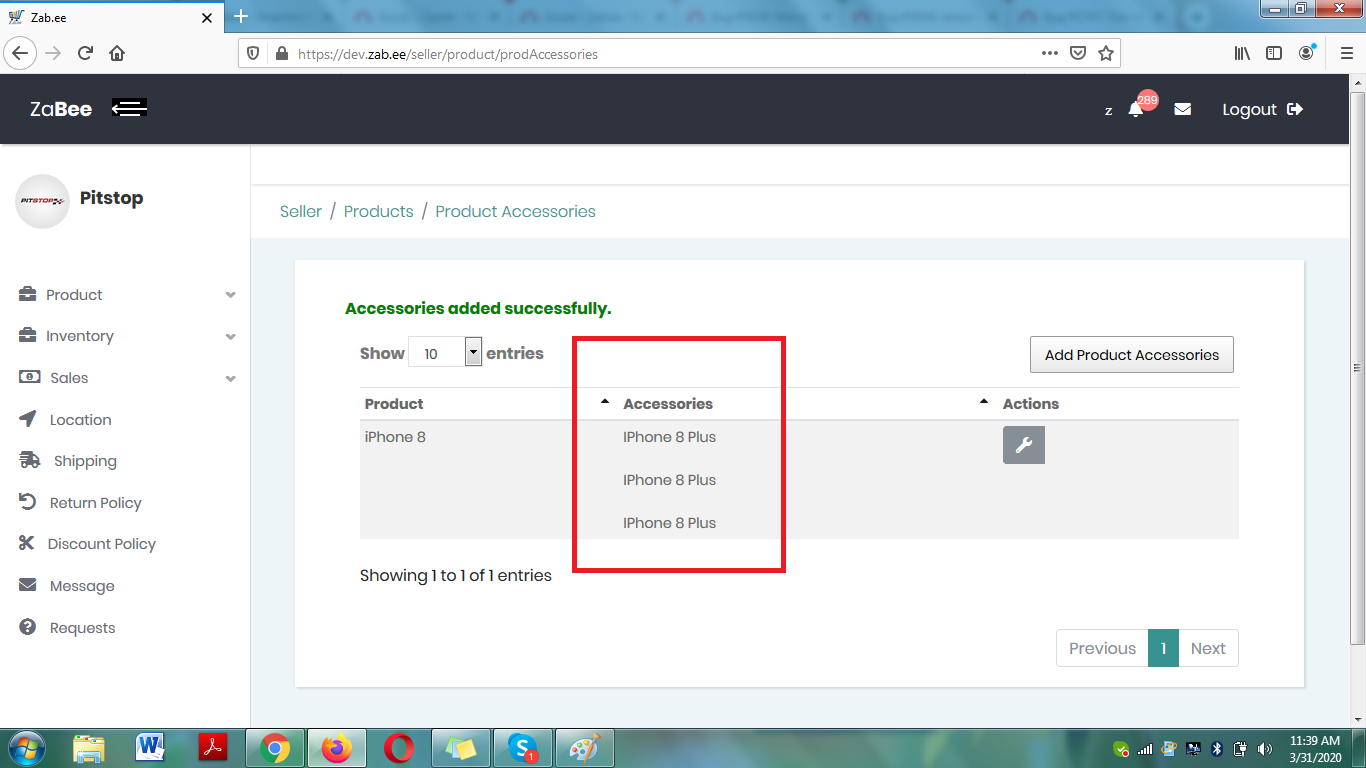The height and width of the screenshot is (768, 1366).
Task: Close the Zab.ee tab
Action: [207, 18]
